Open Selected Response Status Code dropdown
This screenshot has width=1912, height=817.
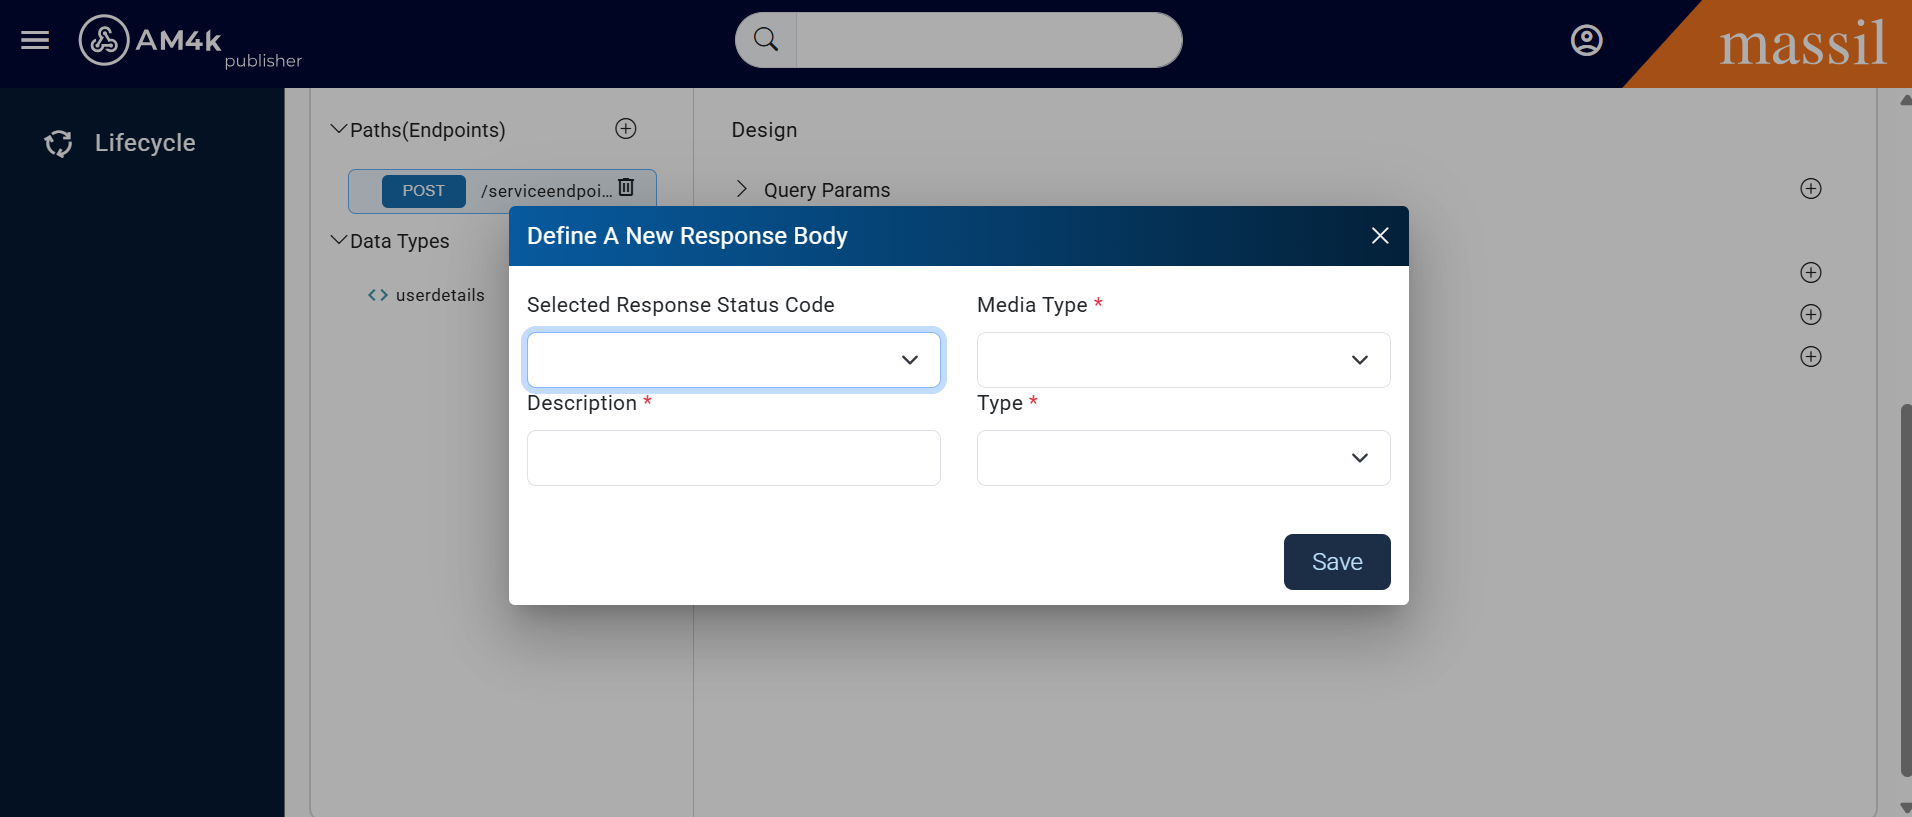point(733,360)
